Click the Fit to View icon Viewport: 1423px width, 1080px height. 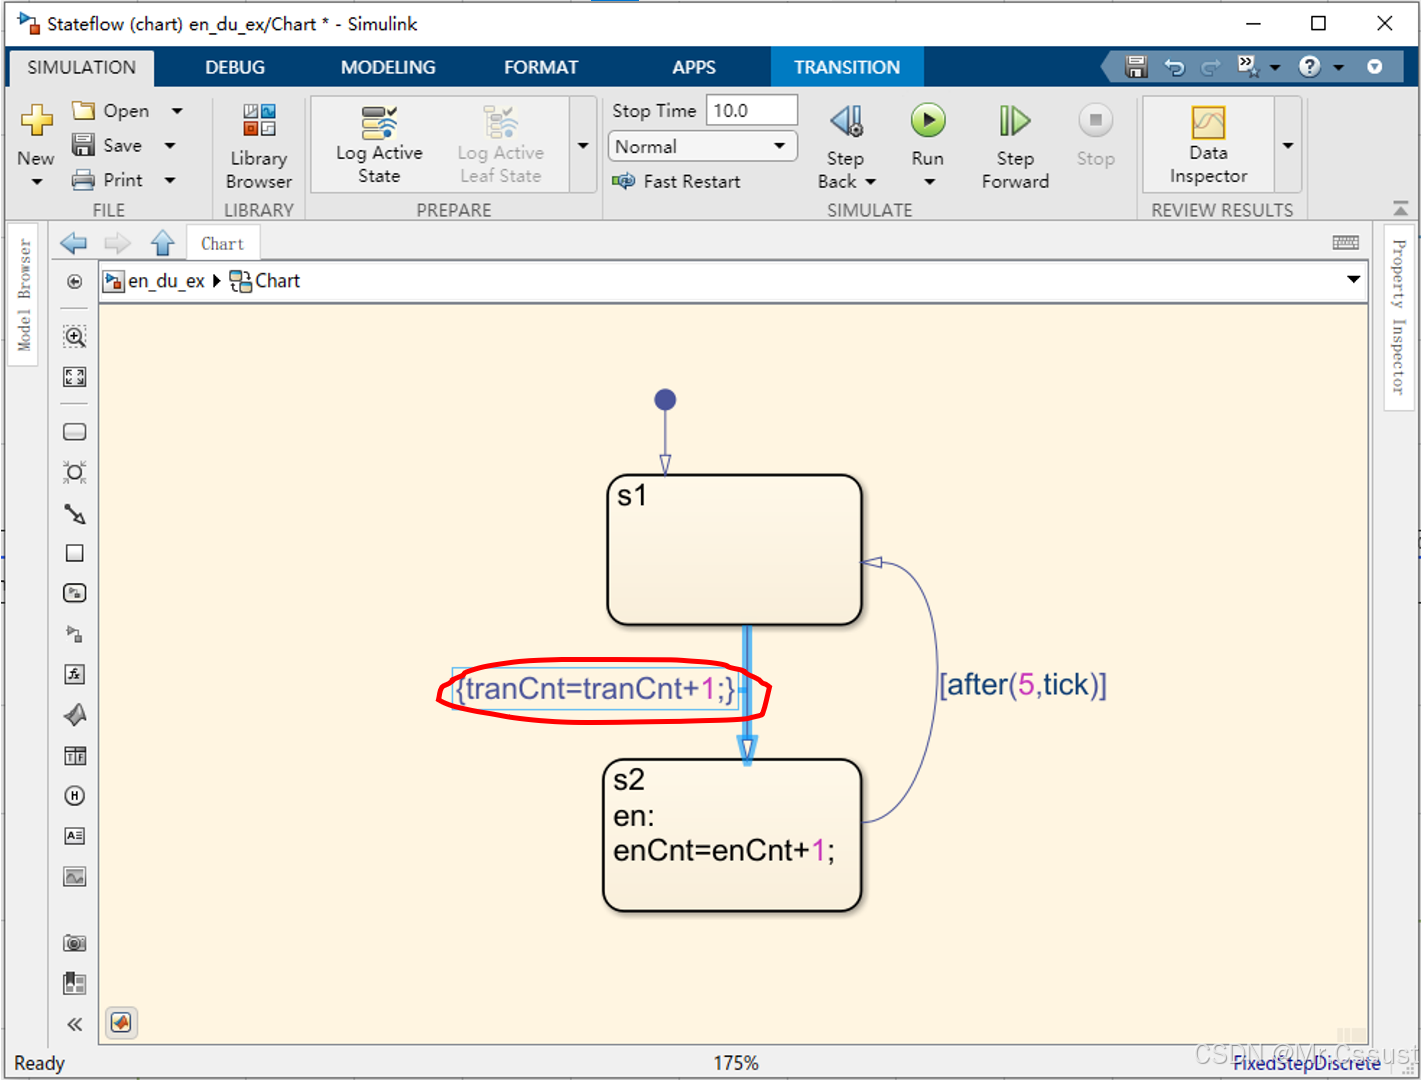pos(74,377)
